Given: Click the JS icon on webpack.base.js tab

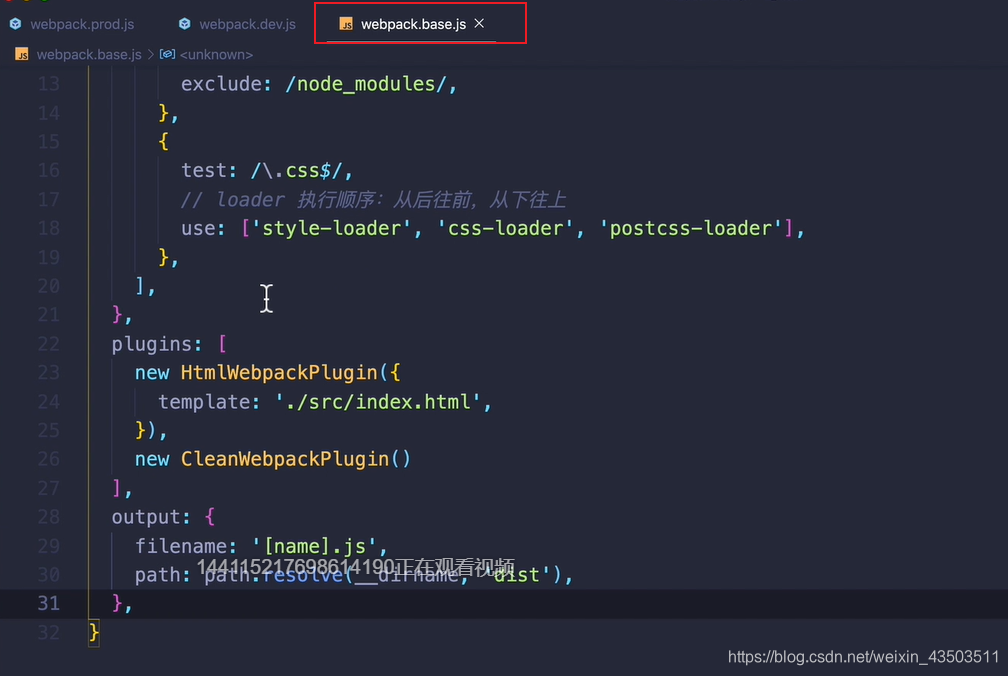Looking at the screenshot, I should pyautogui.click(x=346, y=24).
